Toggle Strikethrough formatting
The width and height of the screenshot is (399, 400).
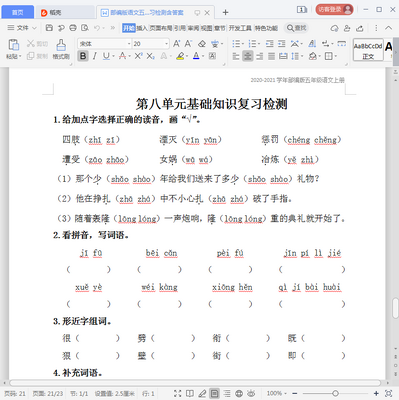pos(122,56)
